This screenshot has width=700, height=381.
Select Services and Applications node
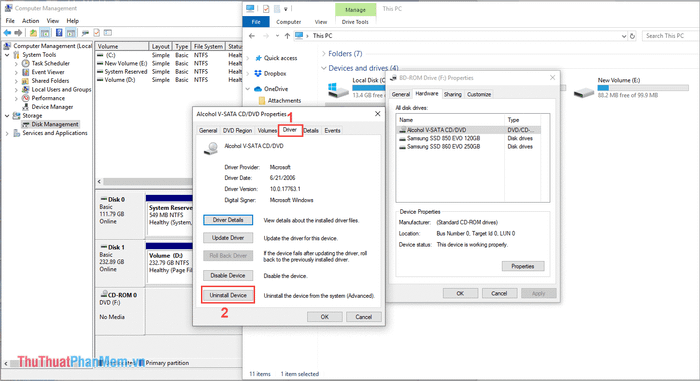click(55, 133)
